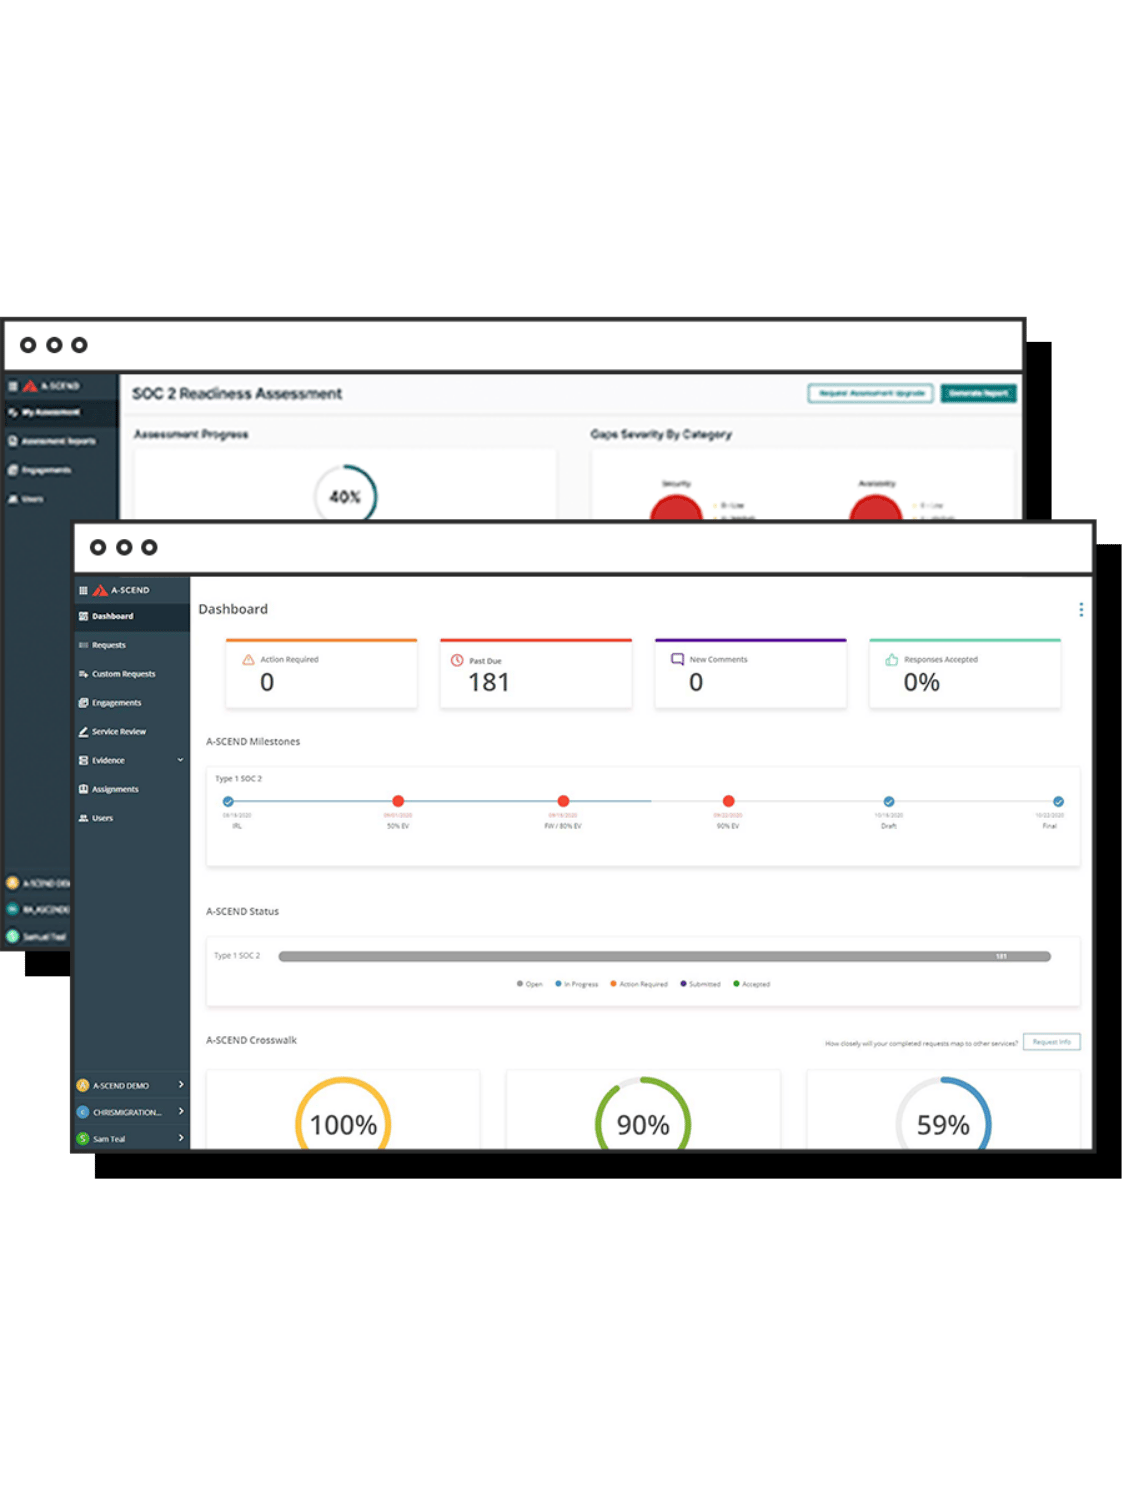1124x1498 pixels.
Task: Expand the Sam Teal user chevron
Action: tap(181, 1139)
